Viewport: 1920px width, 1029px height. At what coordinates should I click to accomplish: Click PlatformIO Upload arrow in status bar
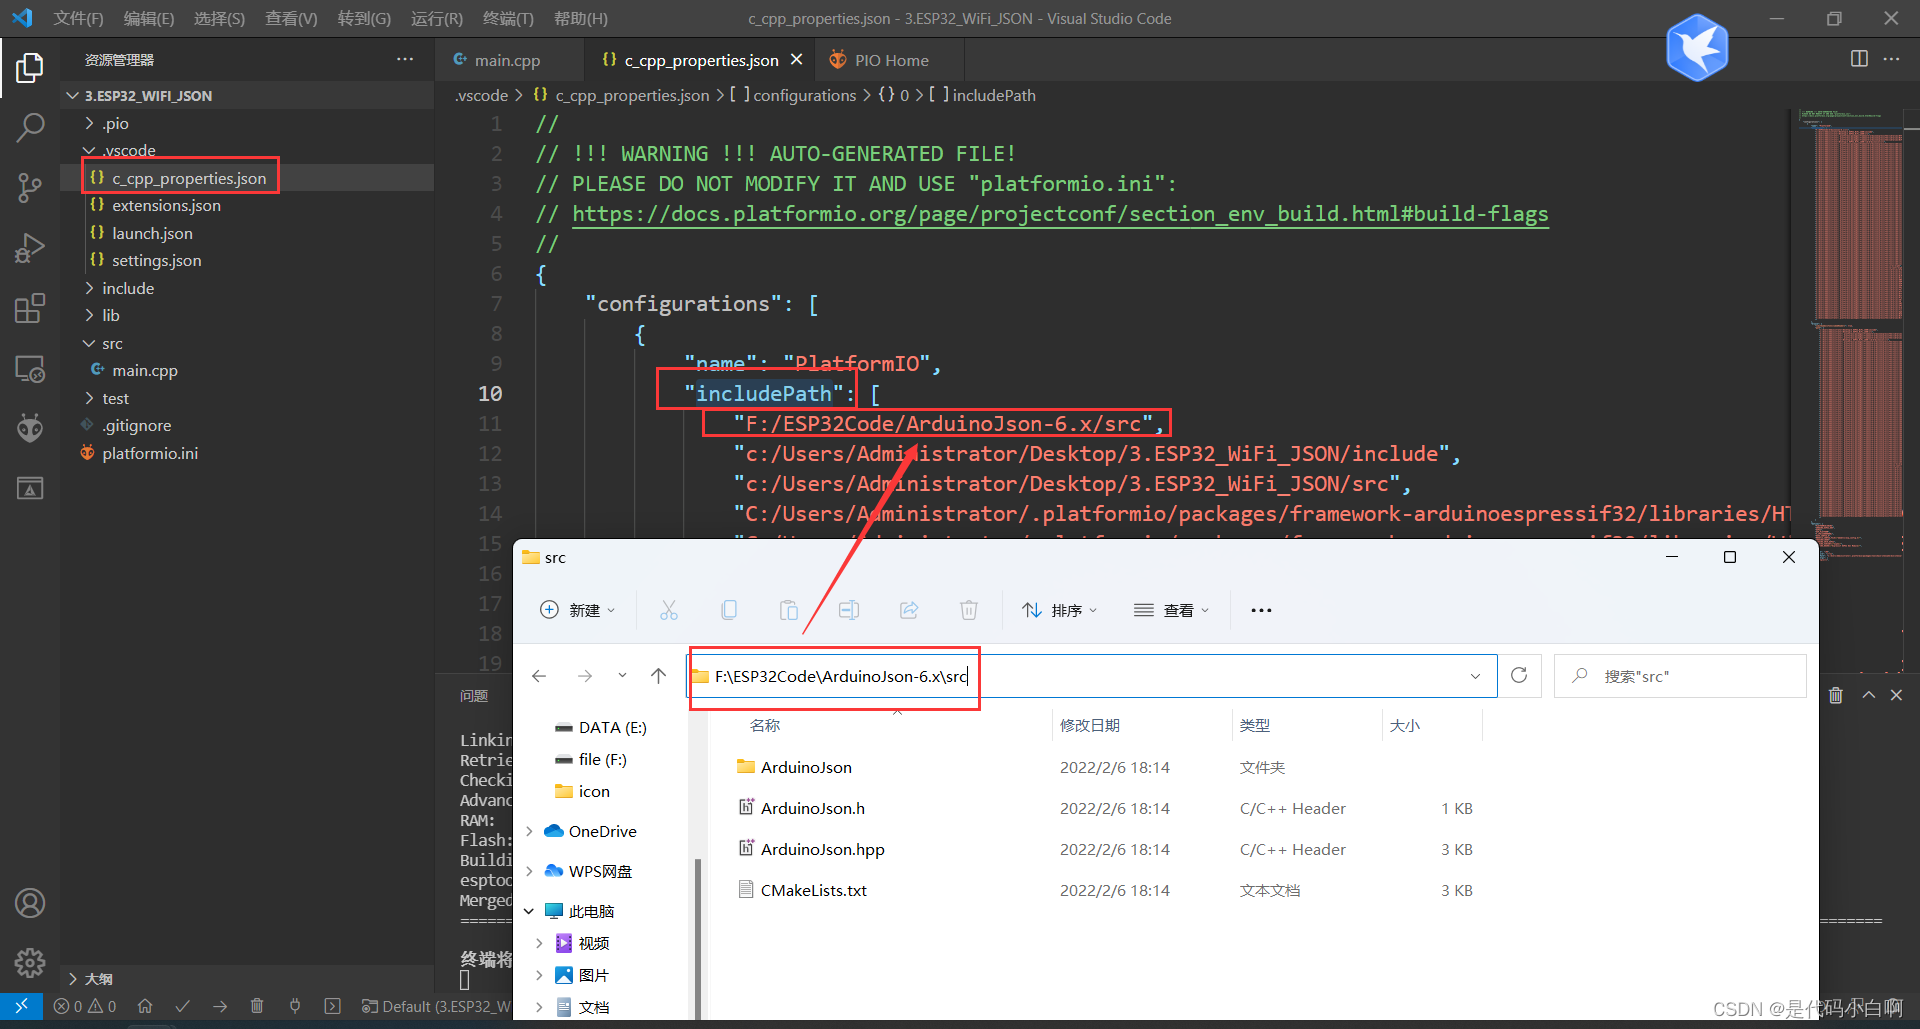(x=220, y=1006)
